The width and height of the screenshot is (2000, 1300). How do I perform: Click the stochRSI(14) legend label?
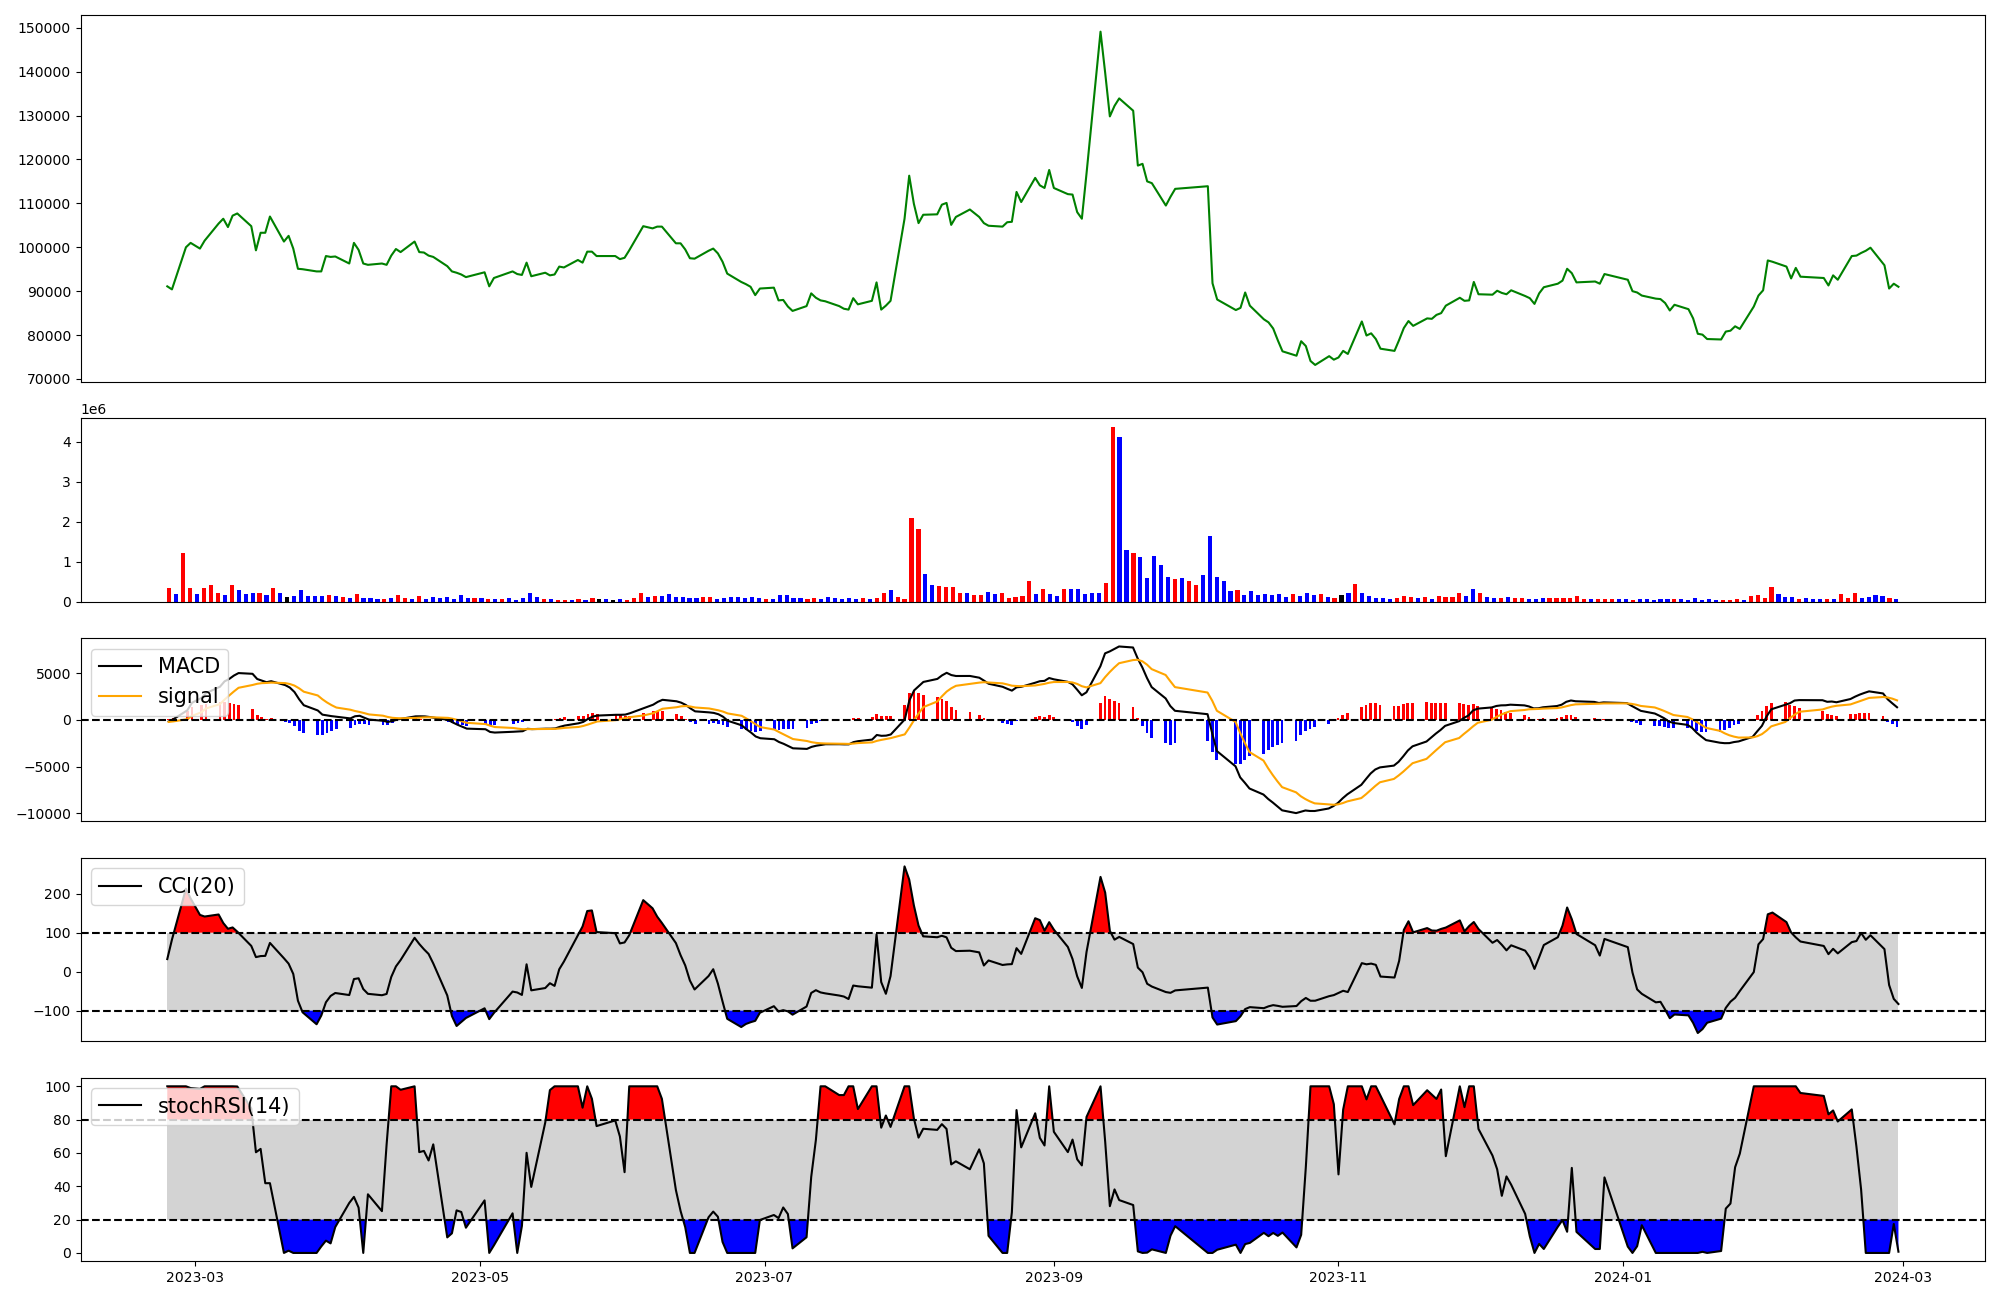tap(223, 1106)
